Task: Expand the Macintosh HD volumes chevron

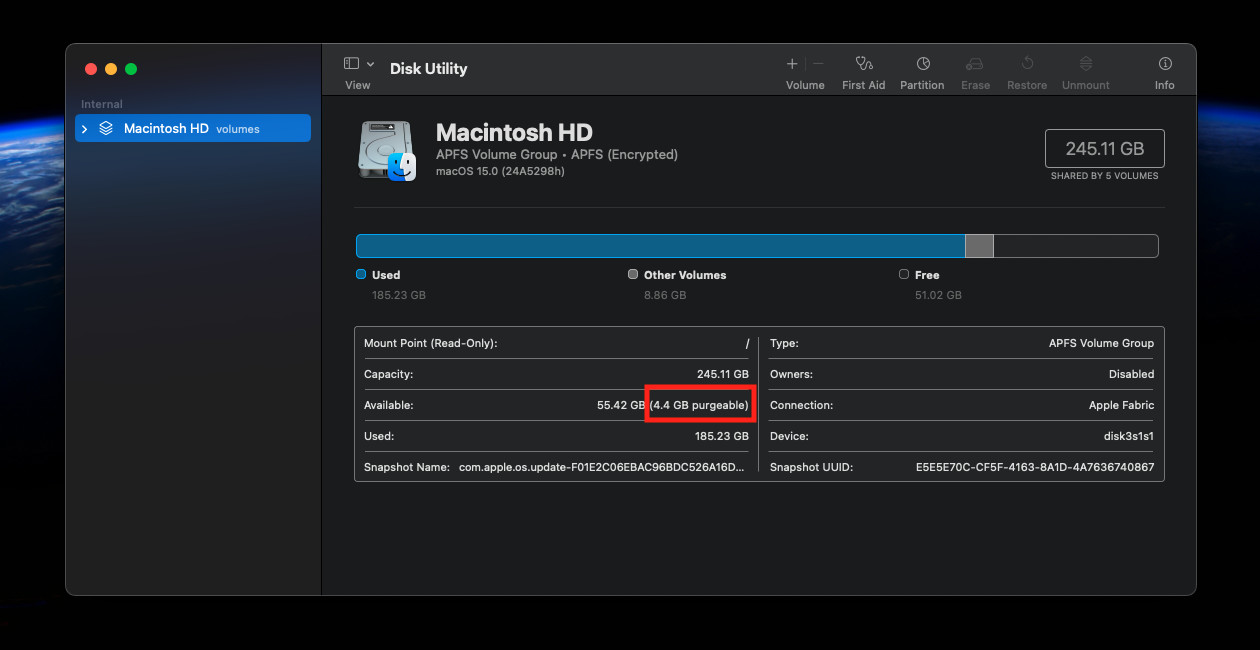Action: (85, 129)
